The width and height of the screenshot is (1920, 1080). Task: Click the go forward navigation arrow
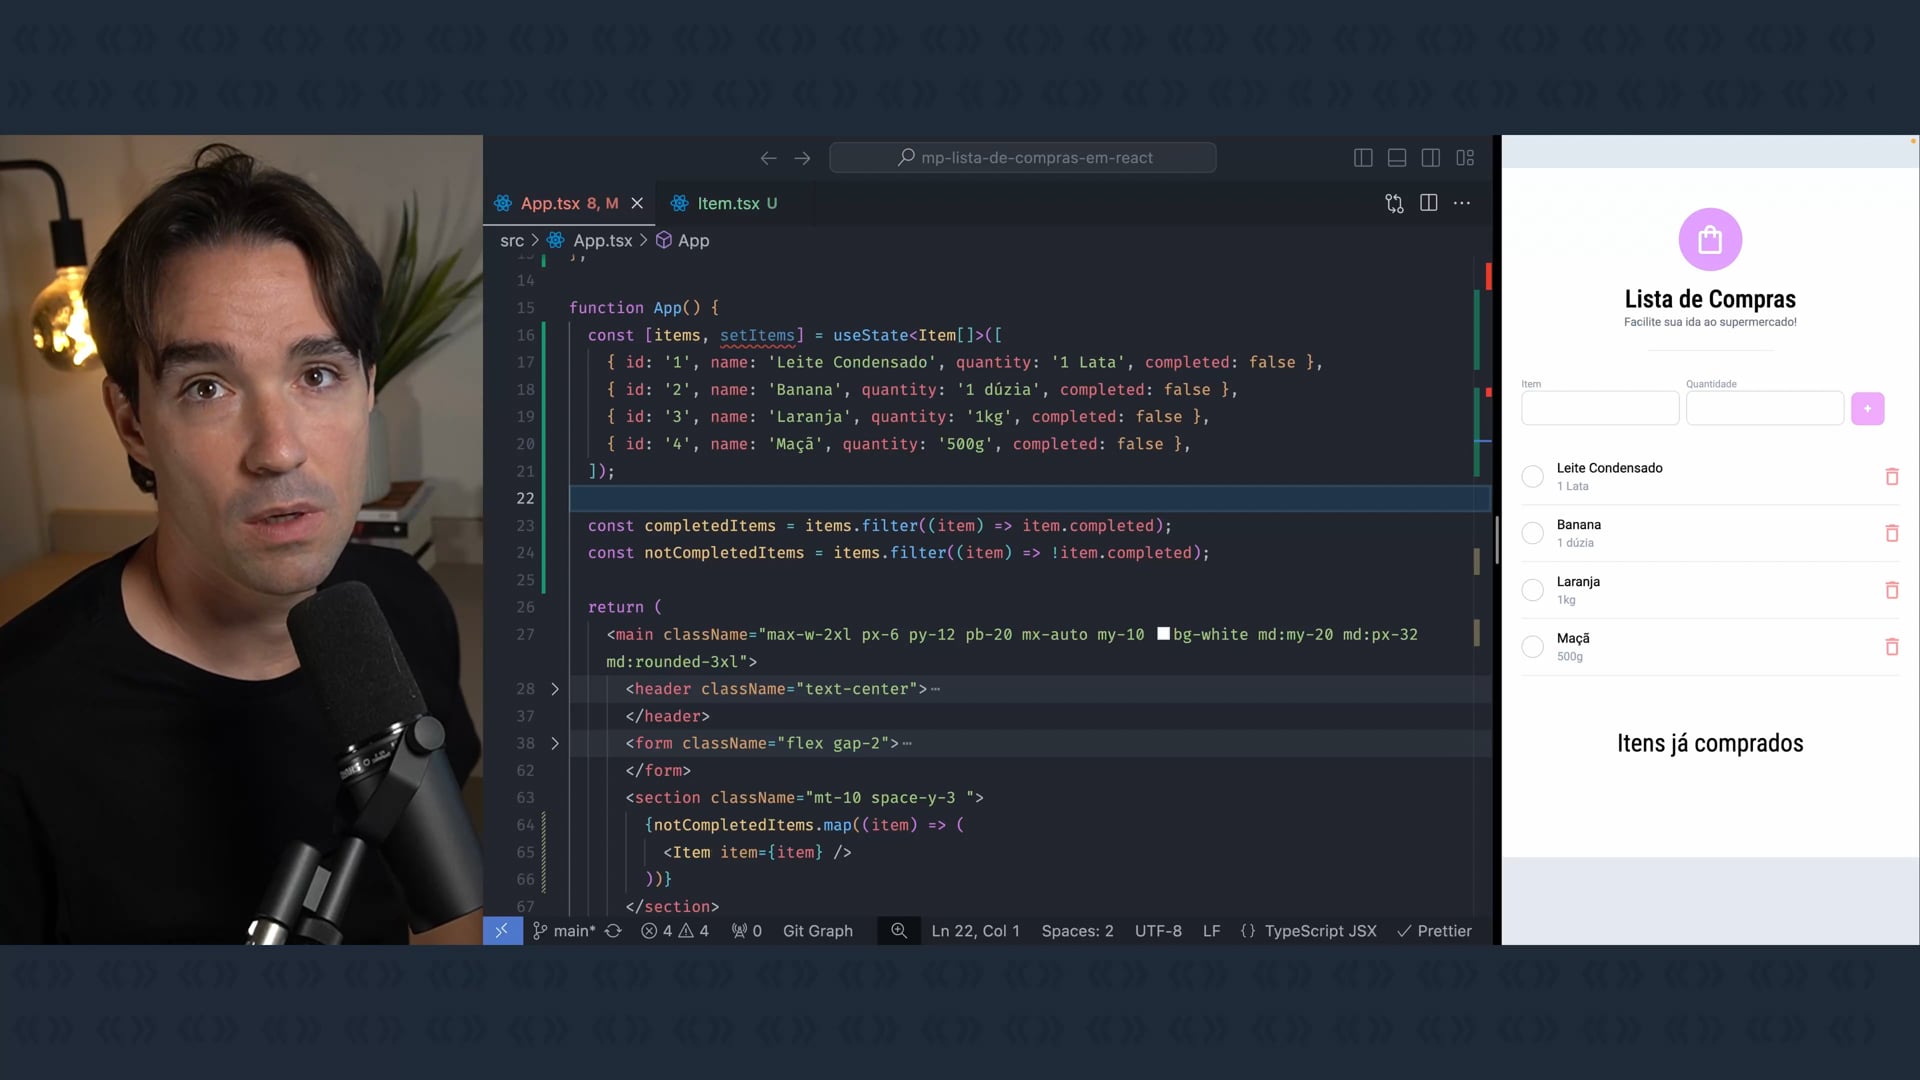click(802, 158)
